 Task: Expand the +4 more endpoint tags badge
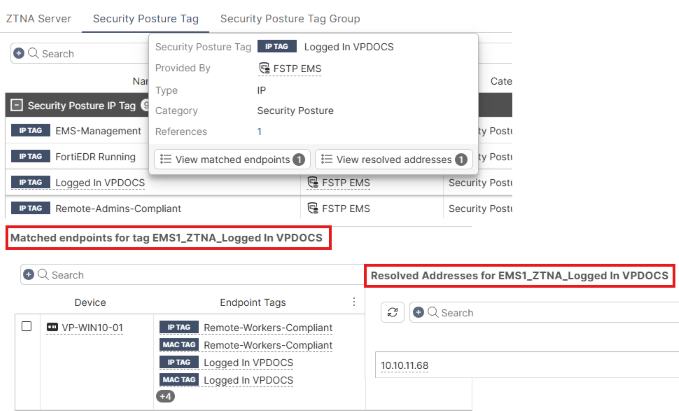click(166, 397)
